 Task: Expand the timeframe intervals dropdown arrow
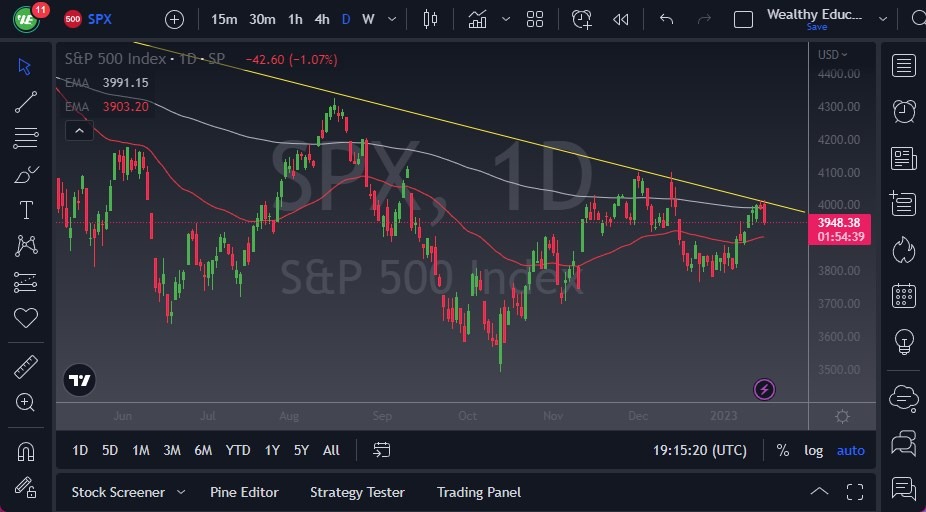click(x=391, y=19)
